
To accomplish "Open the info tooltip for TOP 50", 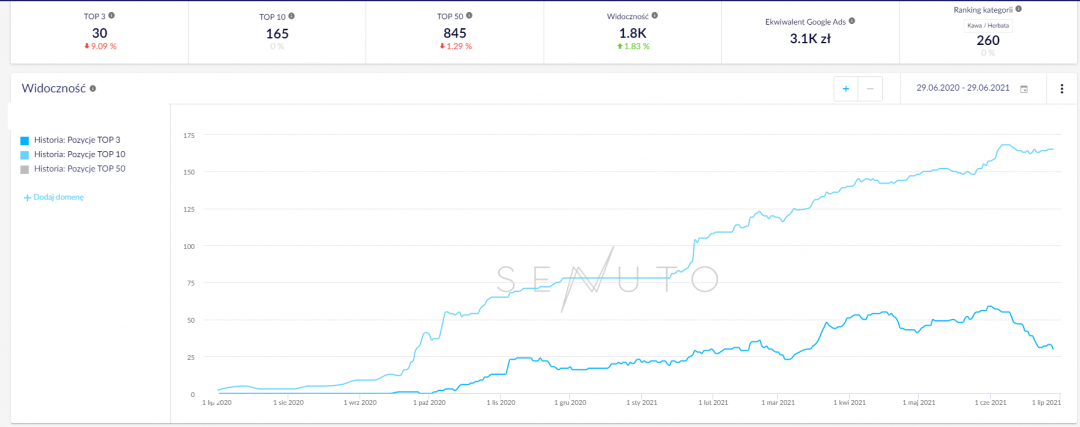I will point(470,16).
